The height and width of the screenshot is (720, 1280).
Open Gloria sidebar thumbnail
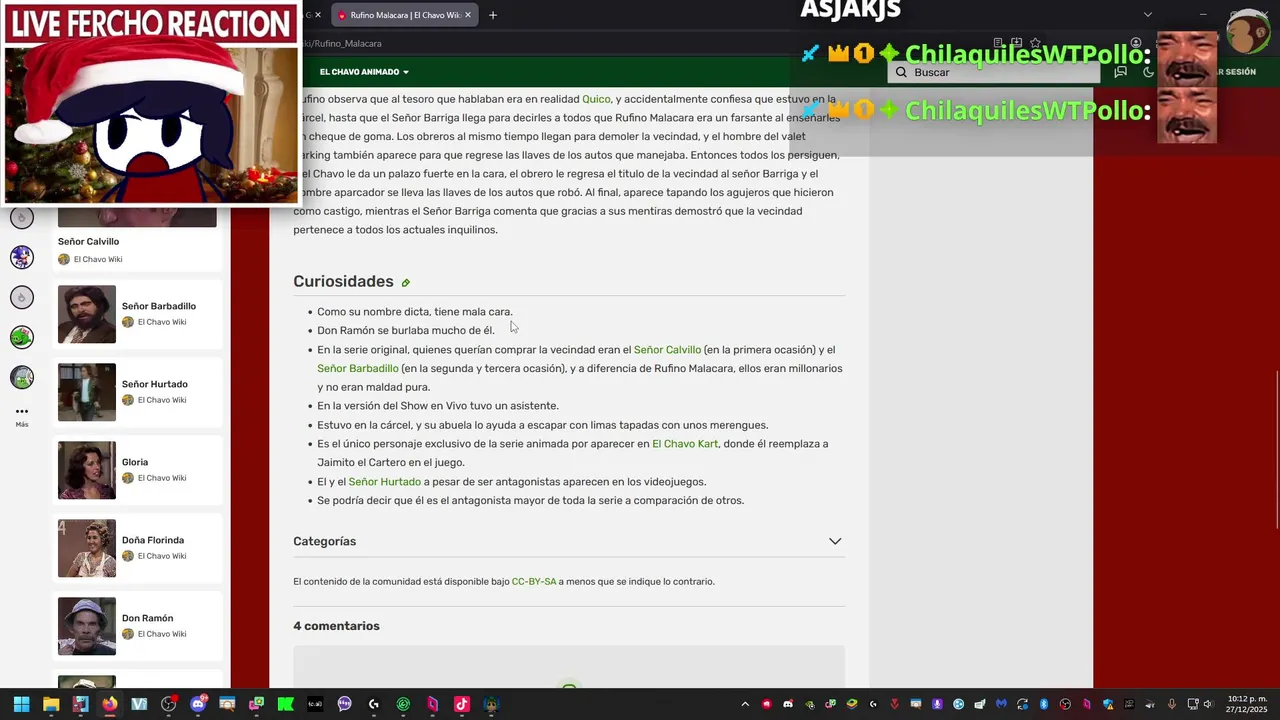[87, 470]
